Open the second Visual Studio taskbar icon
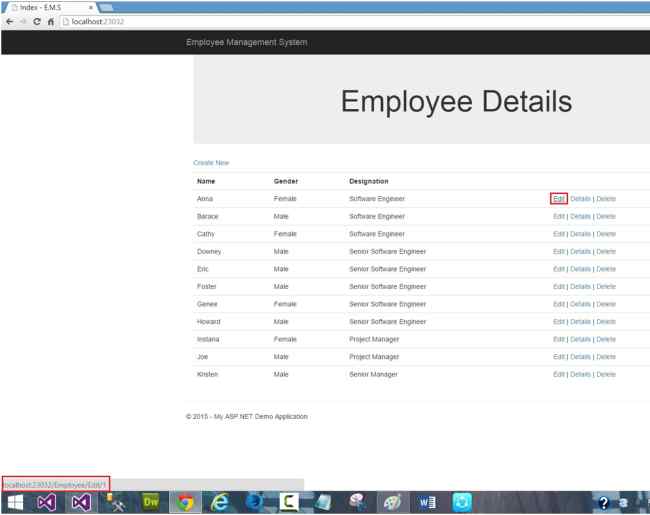The image size is (650, 515). click(x=81, y=503)
